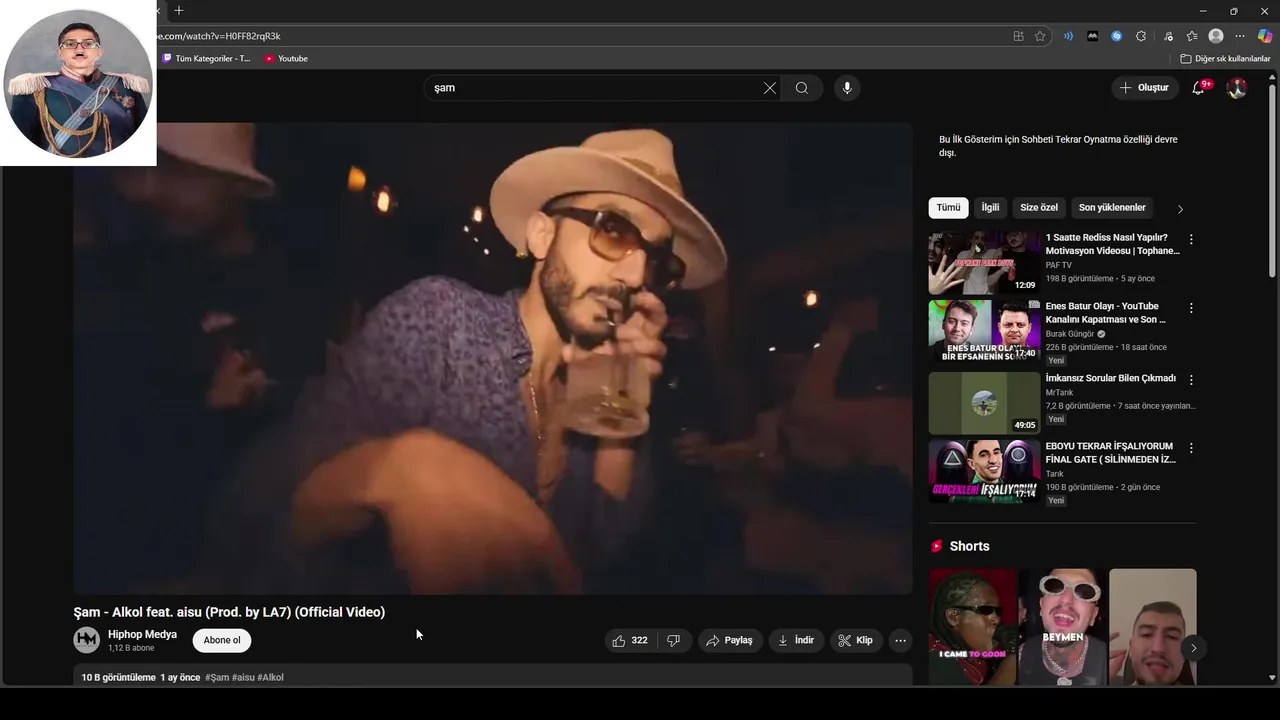Click the Shorts section heading
Screen dimensions: 1280x720
pos(969,546)
